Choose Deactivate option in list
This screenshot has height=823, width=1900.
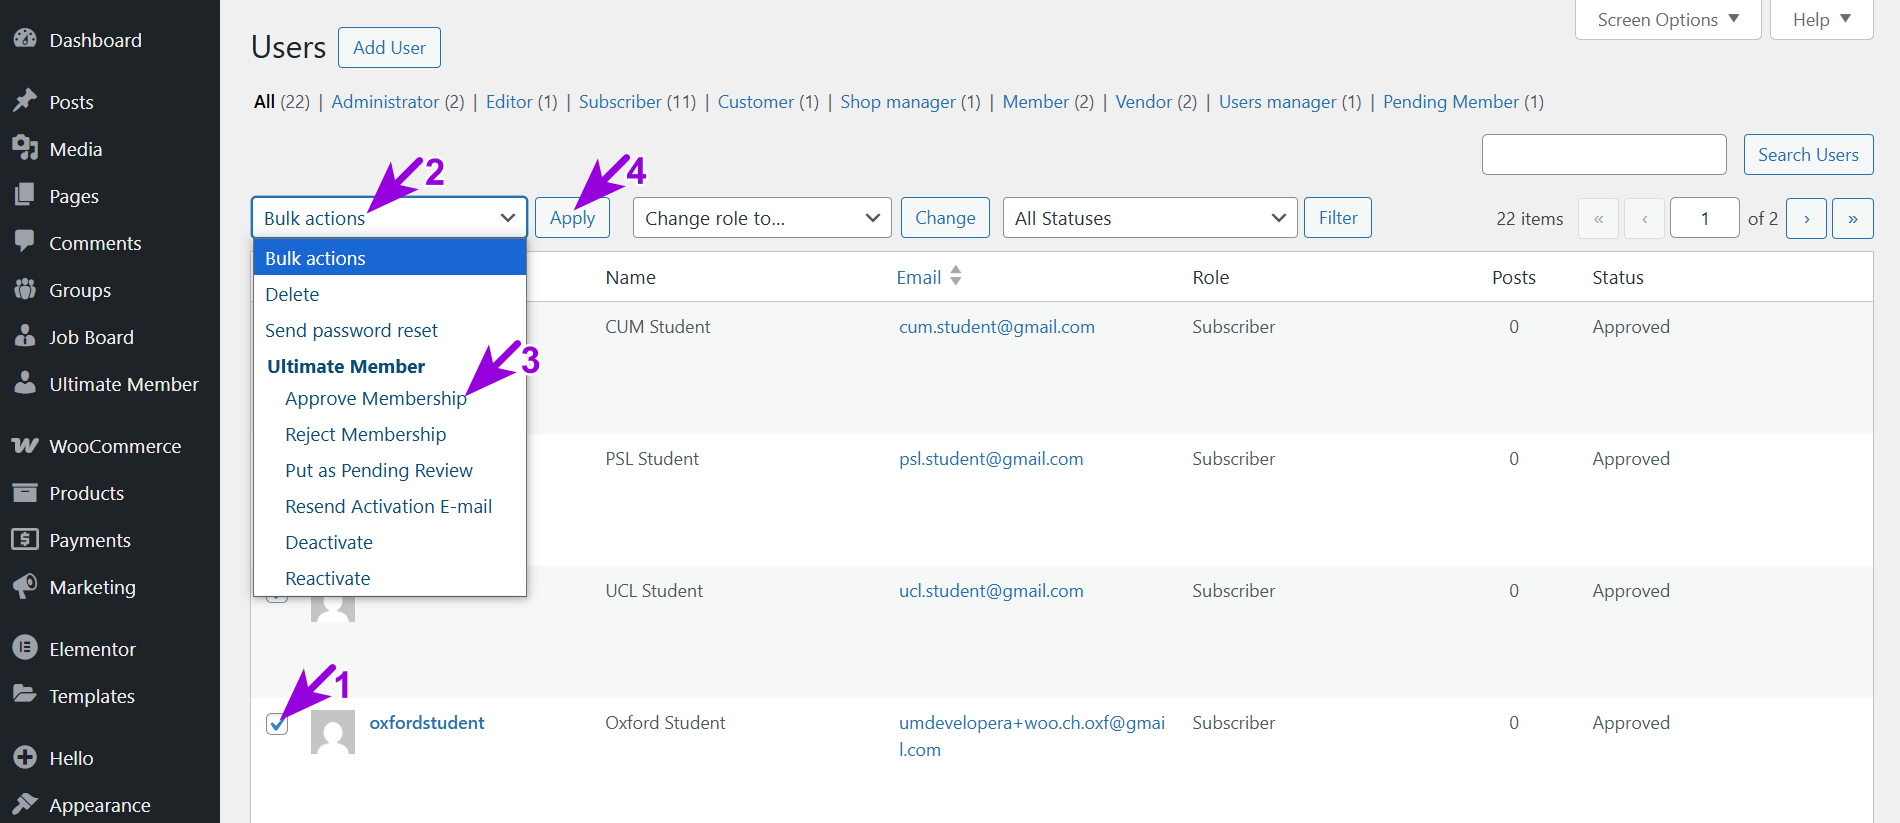(390, 542)
